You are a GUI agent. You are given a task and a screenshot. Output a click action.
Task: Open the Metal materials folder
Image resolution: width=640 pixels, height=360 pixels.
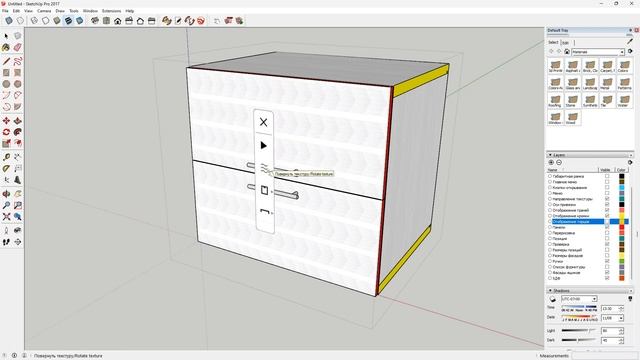point(607,84)
